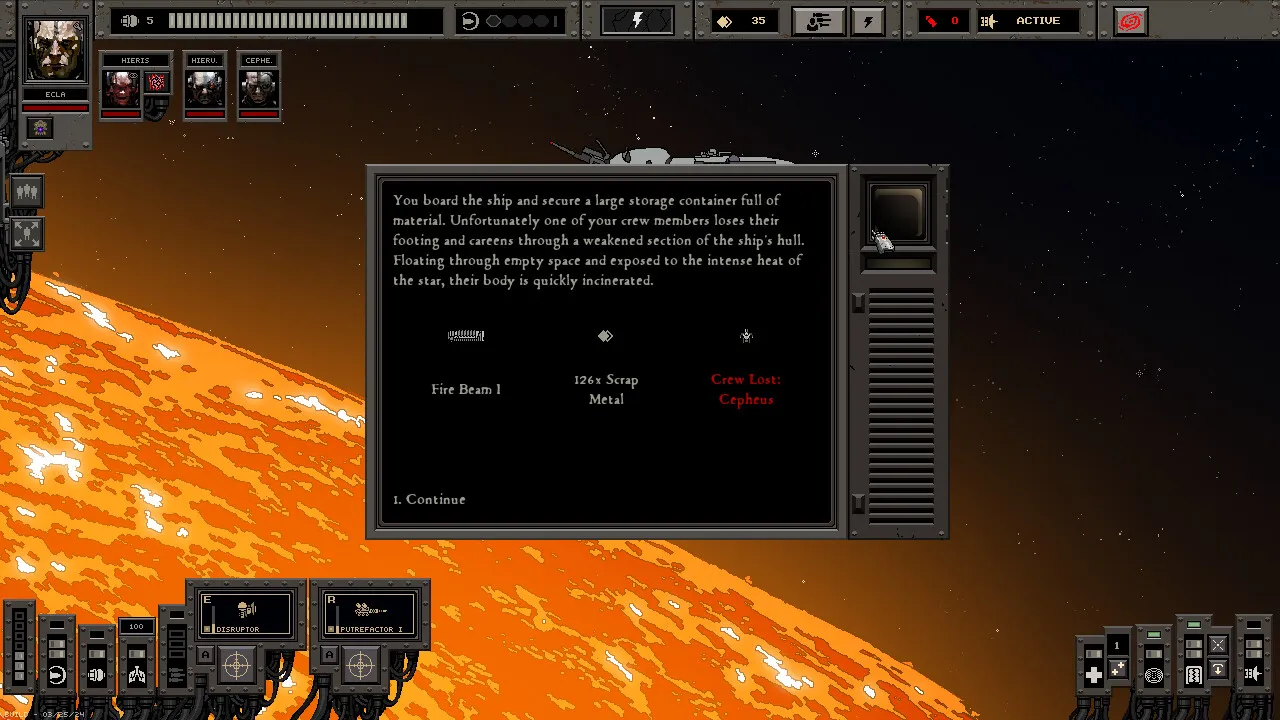Toggle autofire on the Disruptor with the A button
The image size is (1280, 720).
tap(205, 654)
